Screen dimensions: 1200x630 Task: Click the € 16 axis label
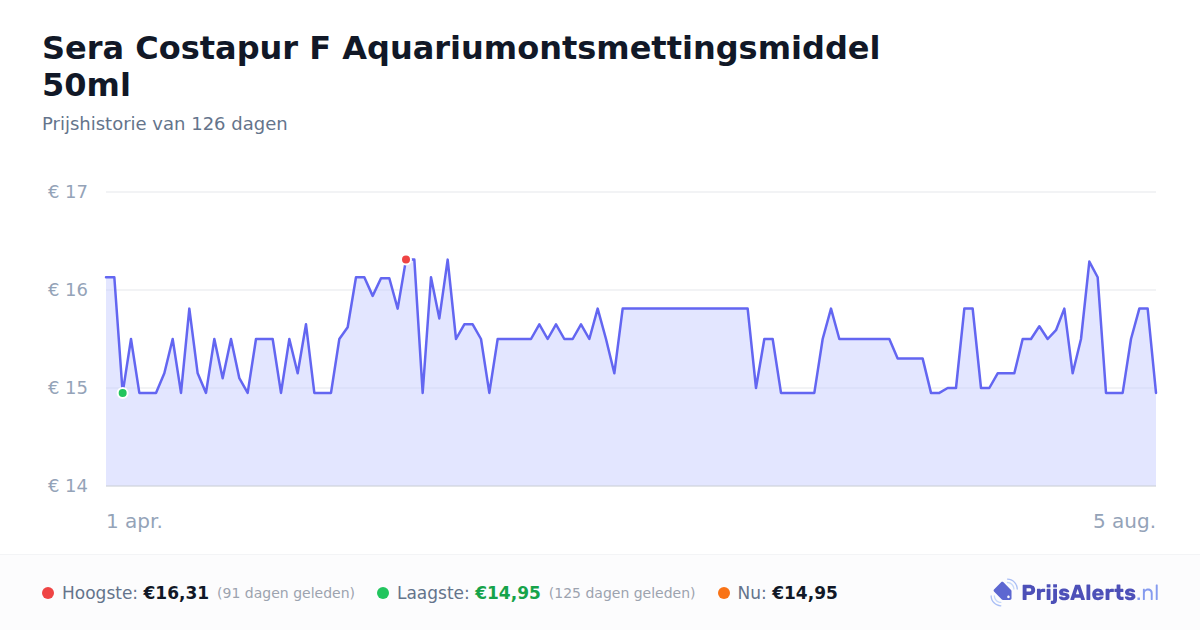67,290
